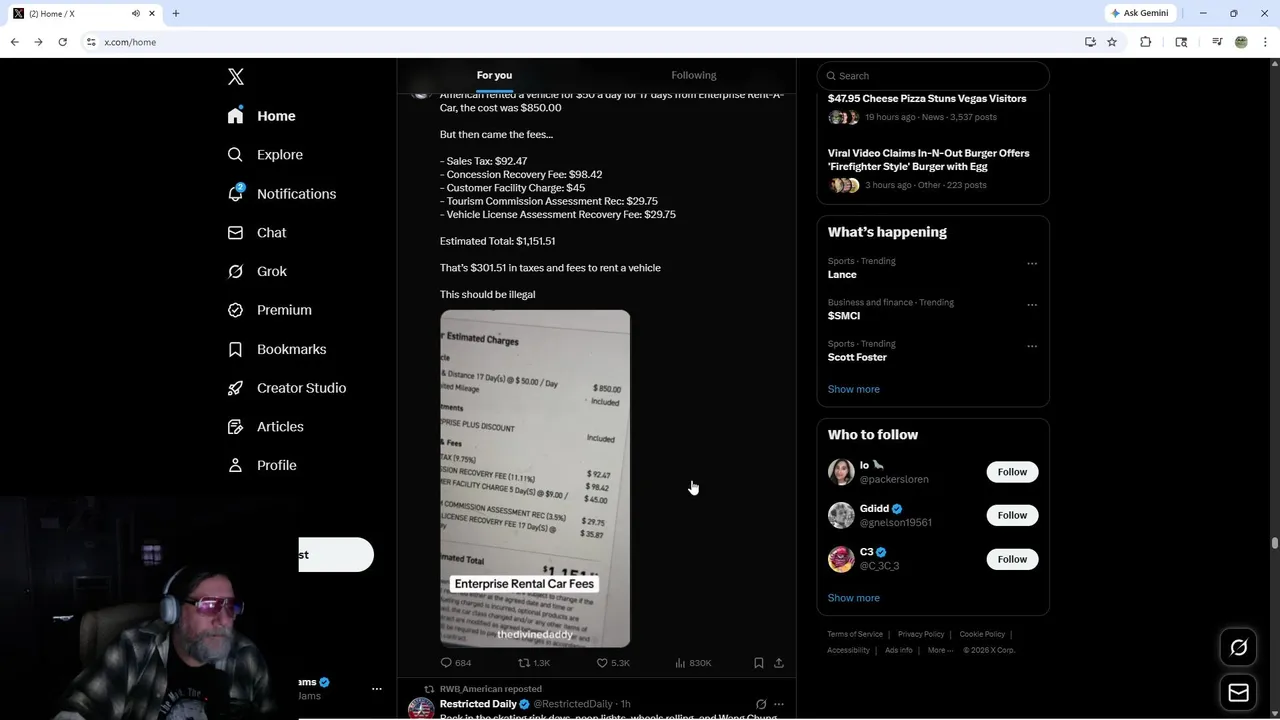This screenshot has width=1280, height=720.
Task: Open C3's profile avatar
Action: point(841,559)
